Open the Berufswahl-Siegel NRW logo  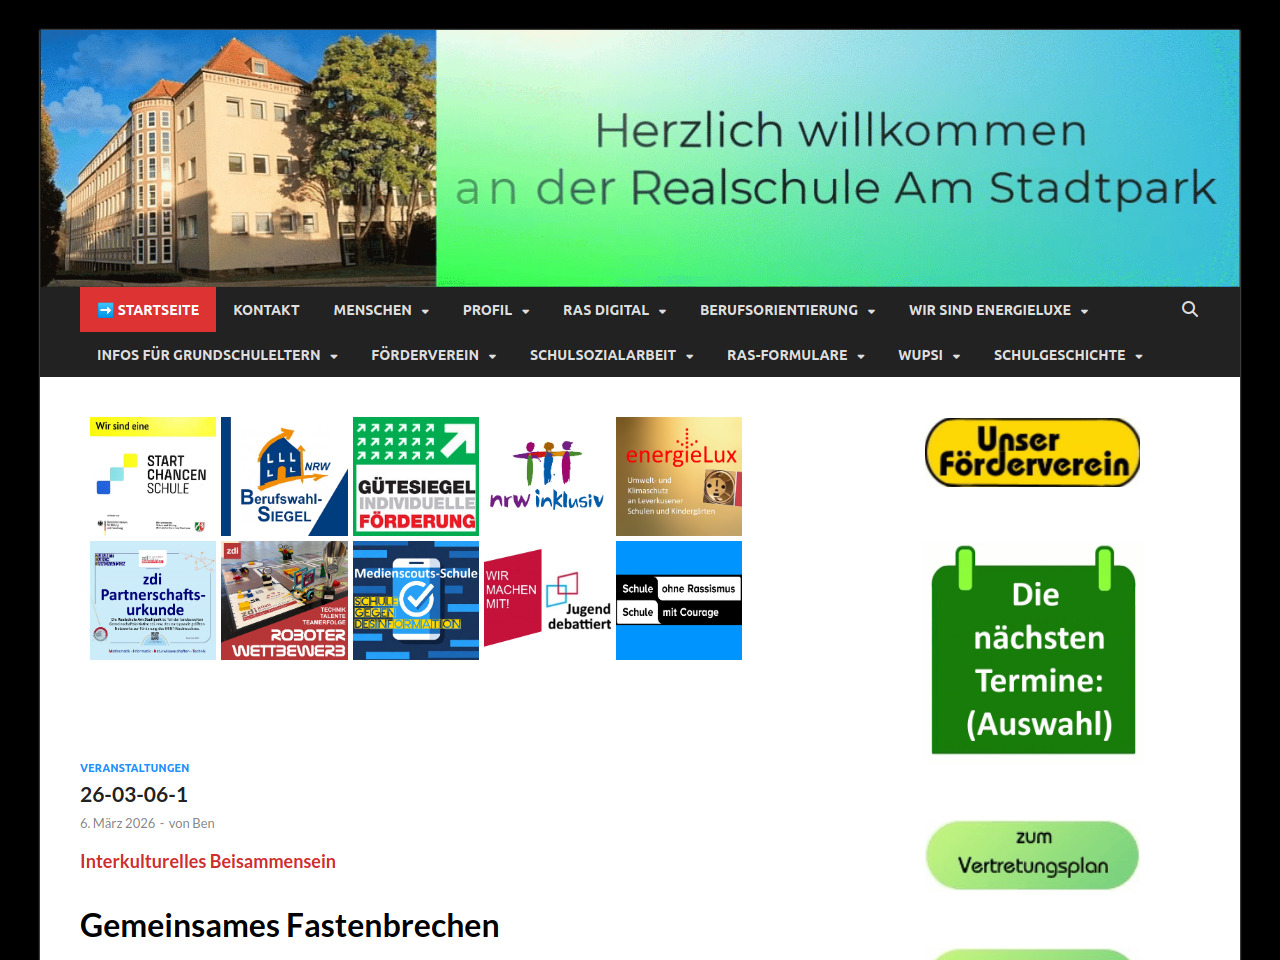[x=285, y=476]
